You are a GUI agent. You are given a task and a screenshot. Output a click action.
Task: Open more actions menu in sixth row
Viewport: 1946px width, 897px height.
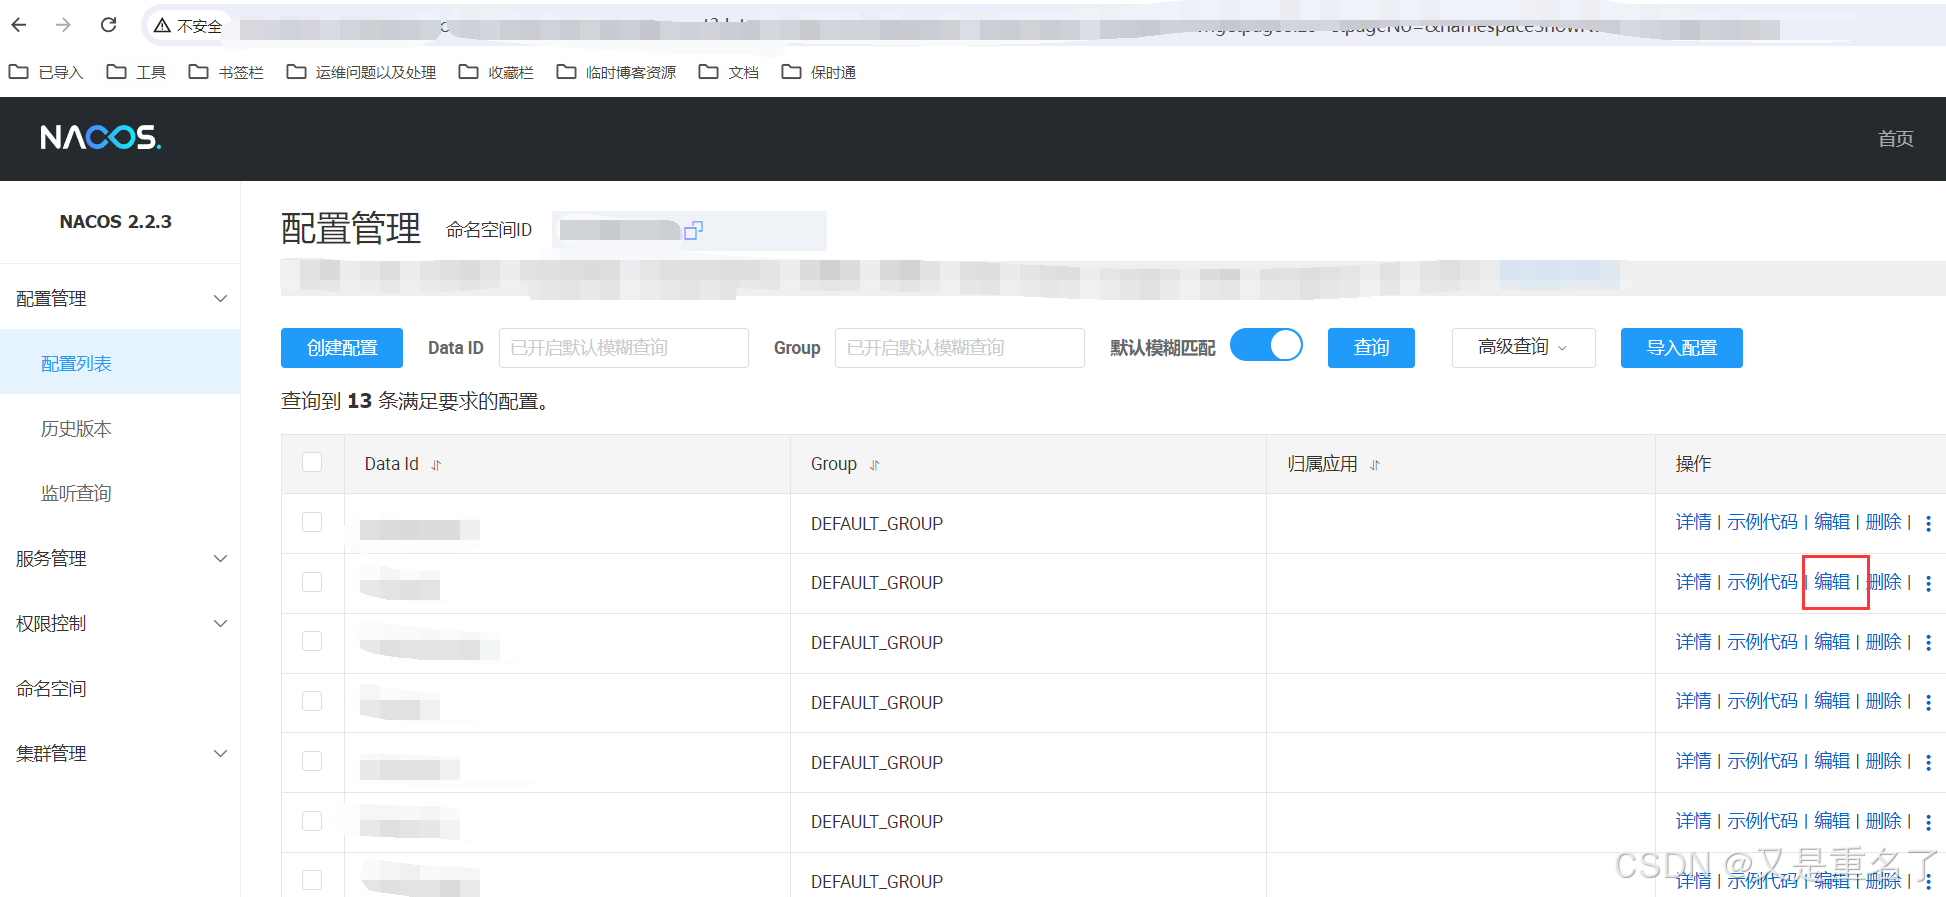pyautogui.click(x=1928, y=822)
